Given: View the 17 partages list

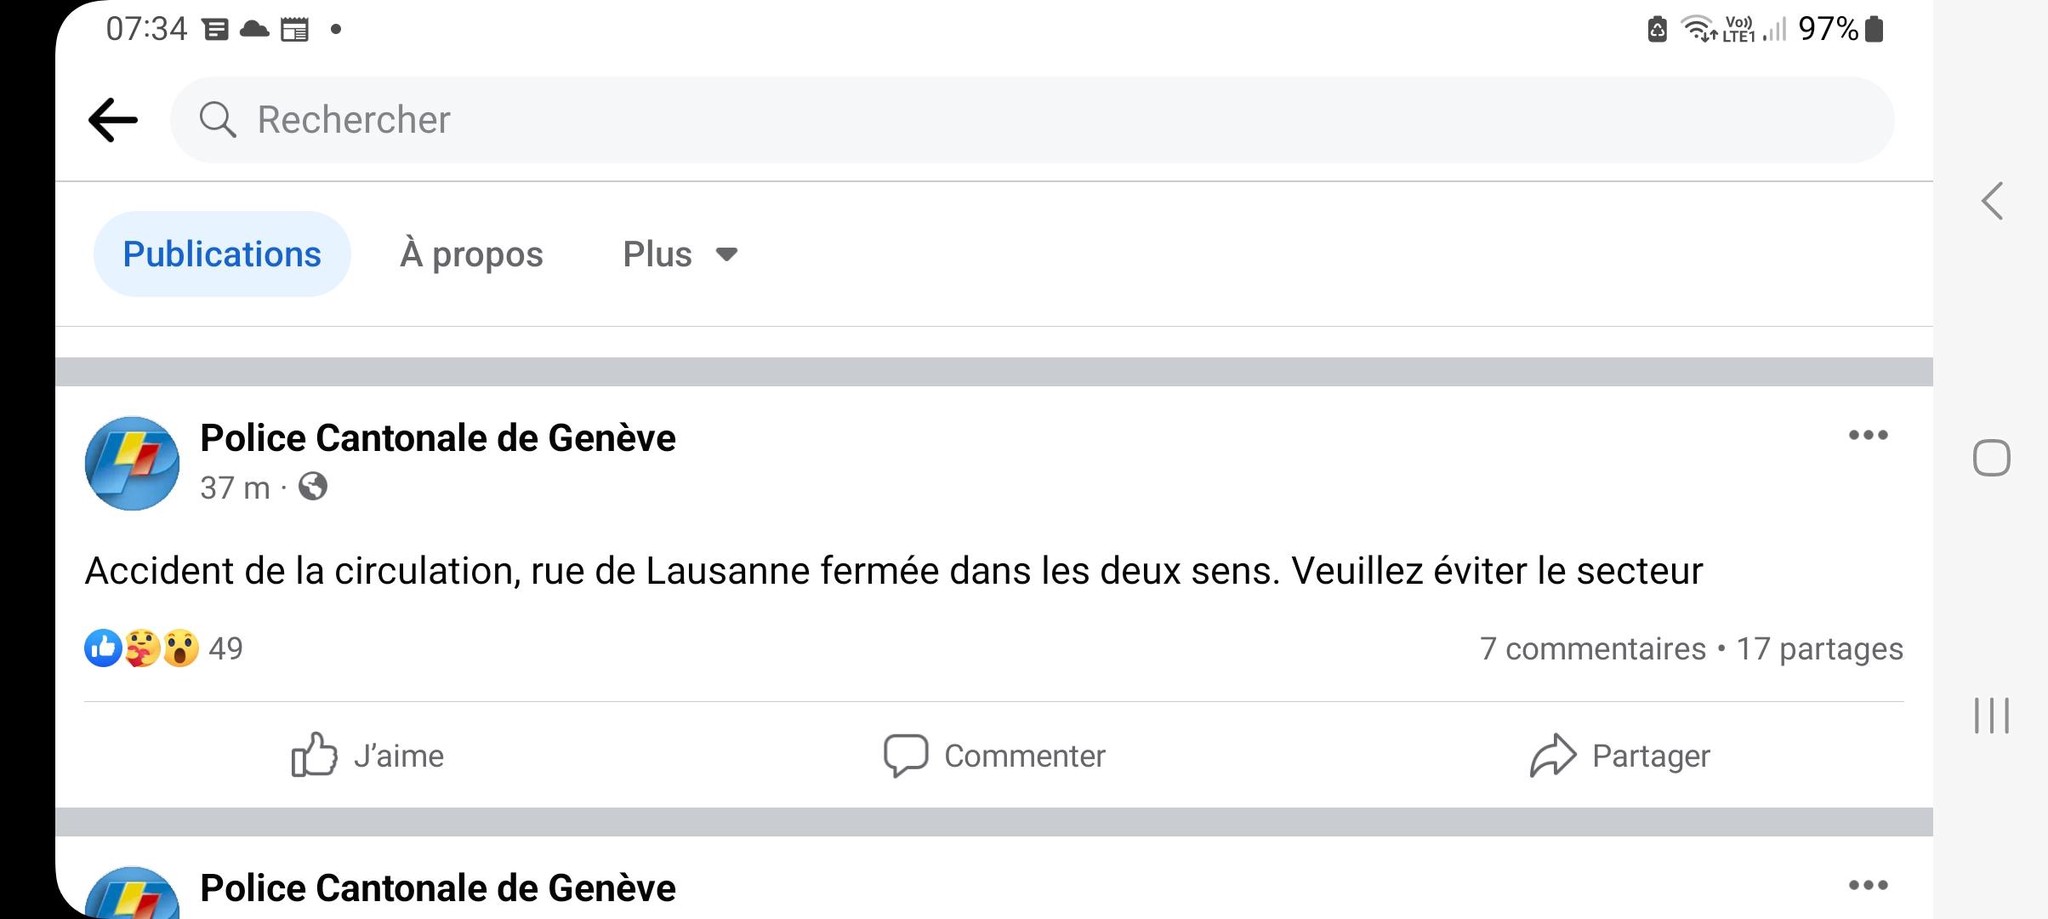Looking at the screenshot, I should (1819, 649).
